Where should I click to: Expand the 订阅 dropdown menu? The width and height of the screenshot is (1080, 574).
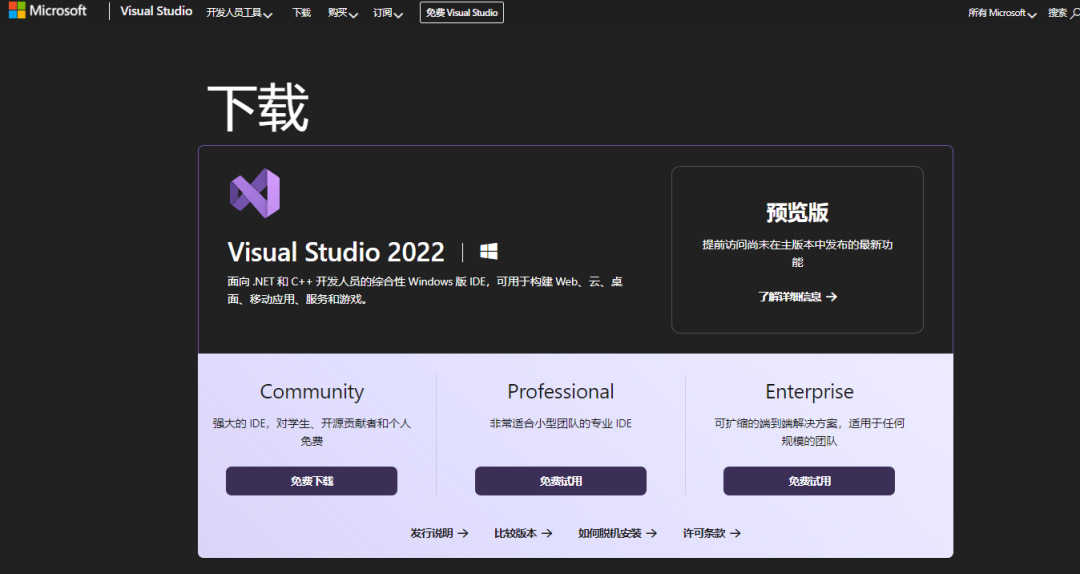[388, 13]
